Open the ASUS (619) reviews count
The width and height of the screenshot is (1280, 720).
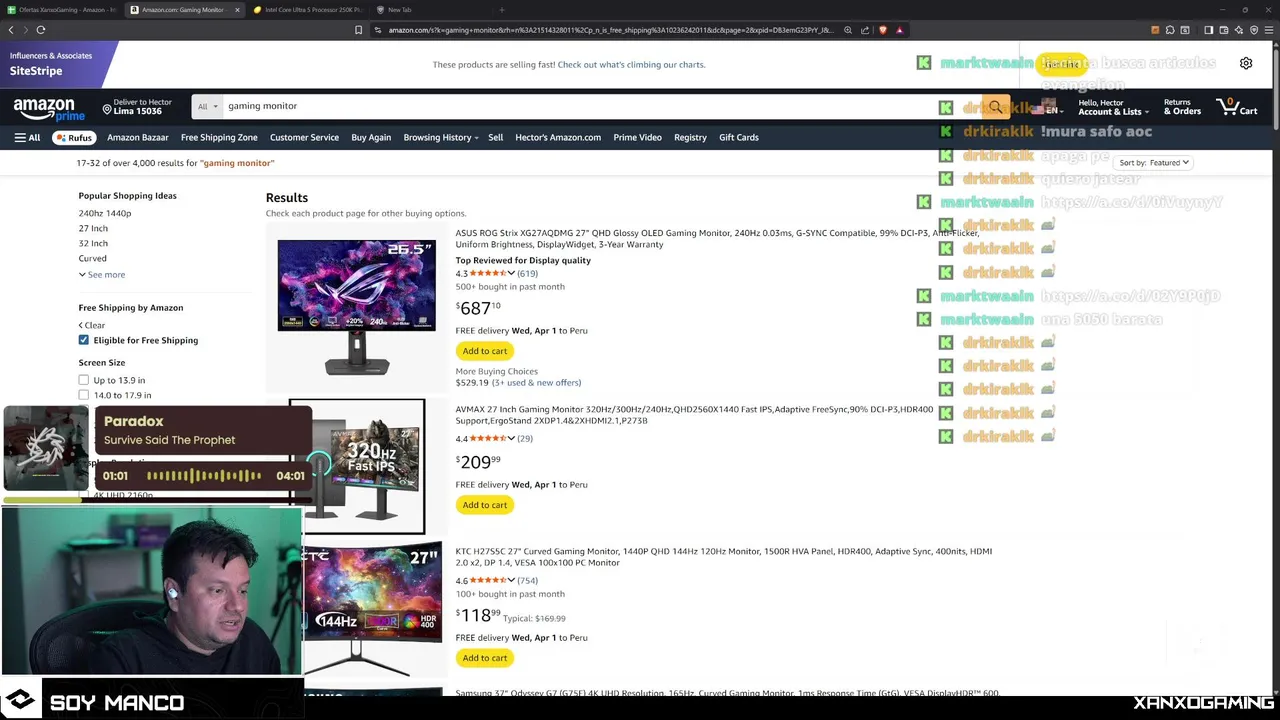coord(527,273)
